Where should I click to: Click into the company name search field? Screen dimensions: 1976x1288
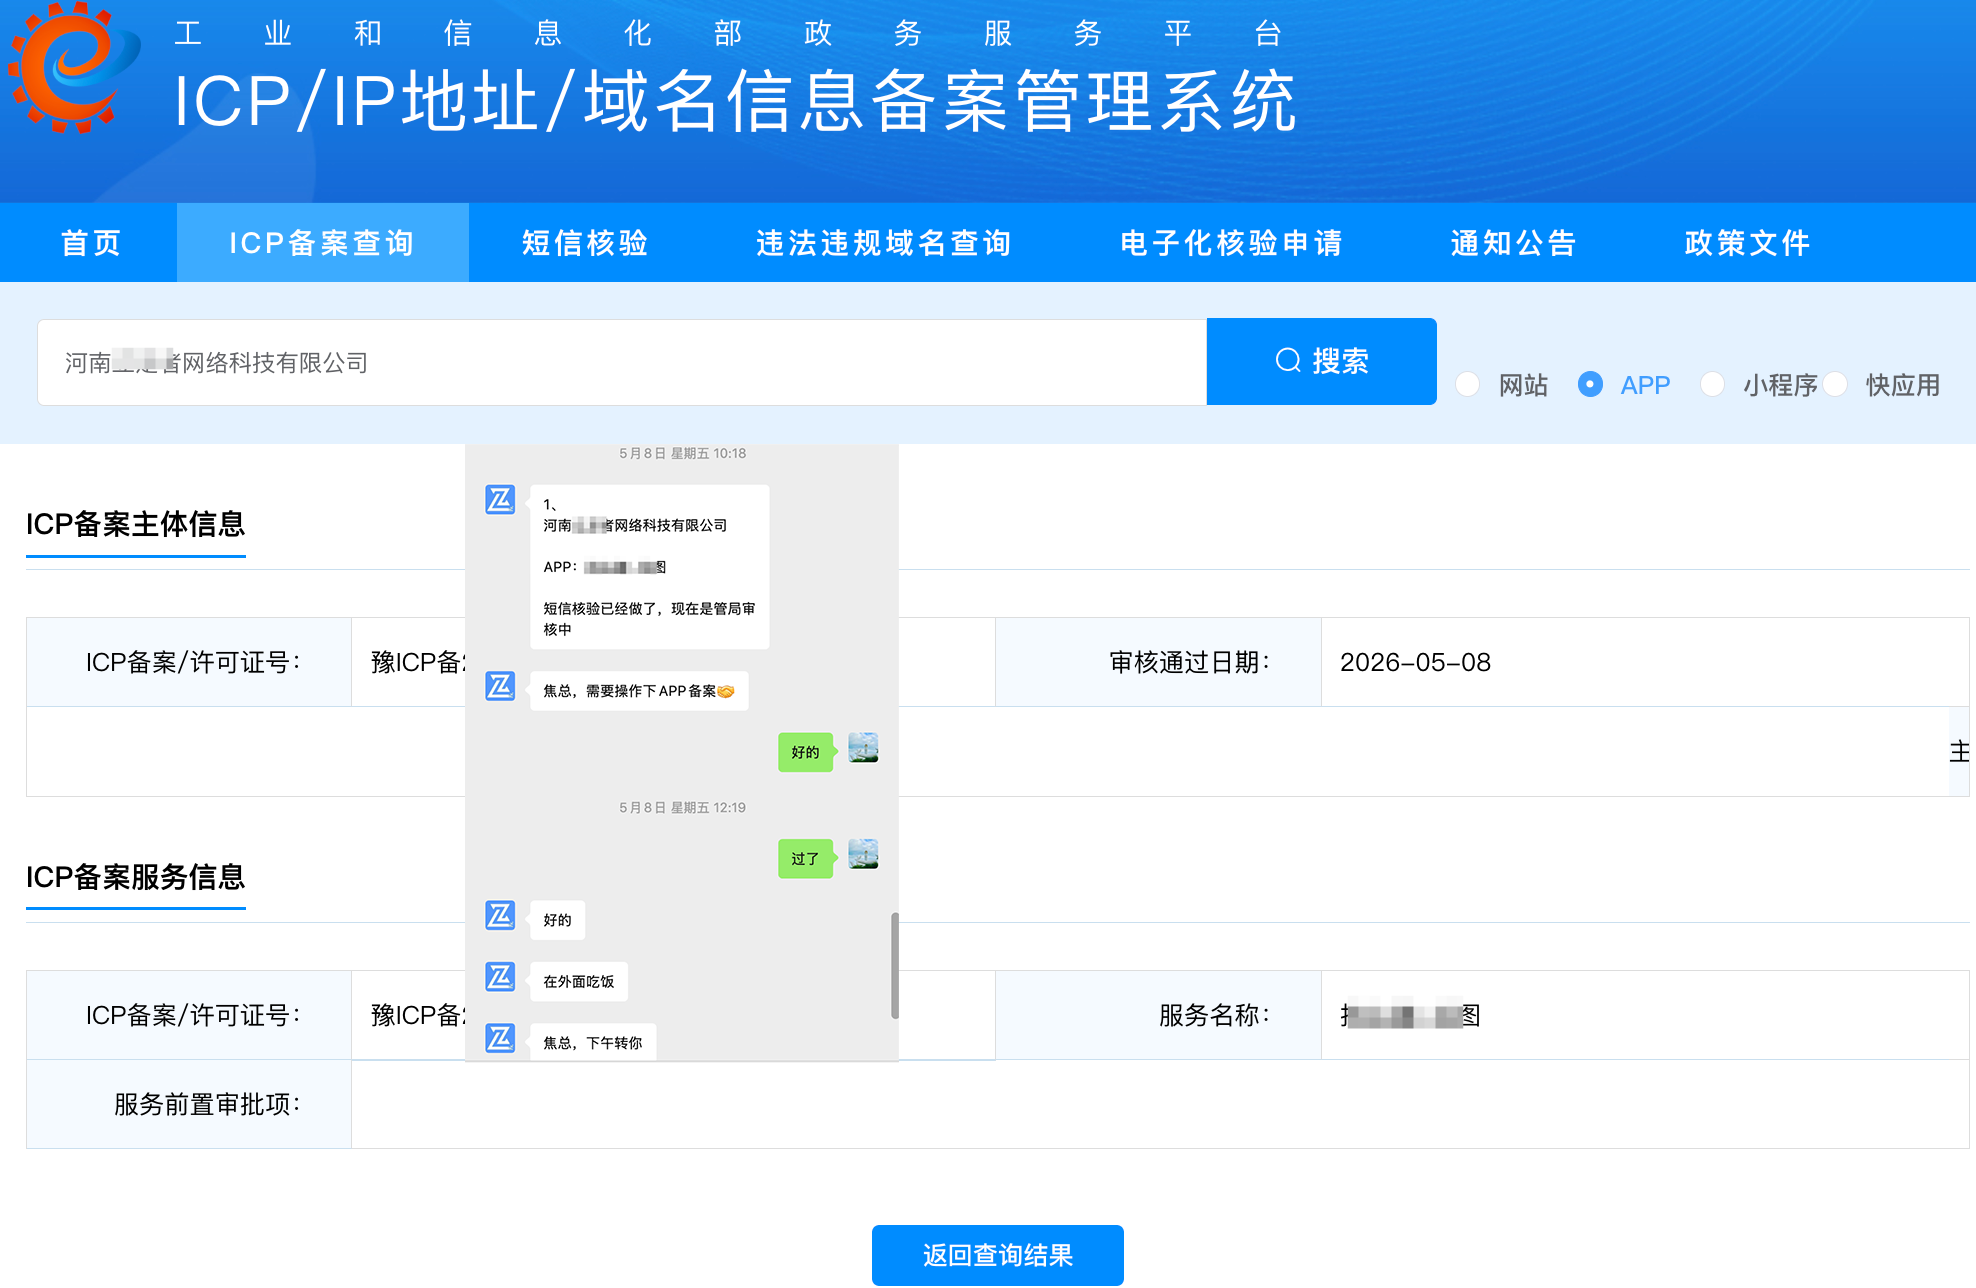click(622, 362)
